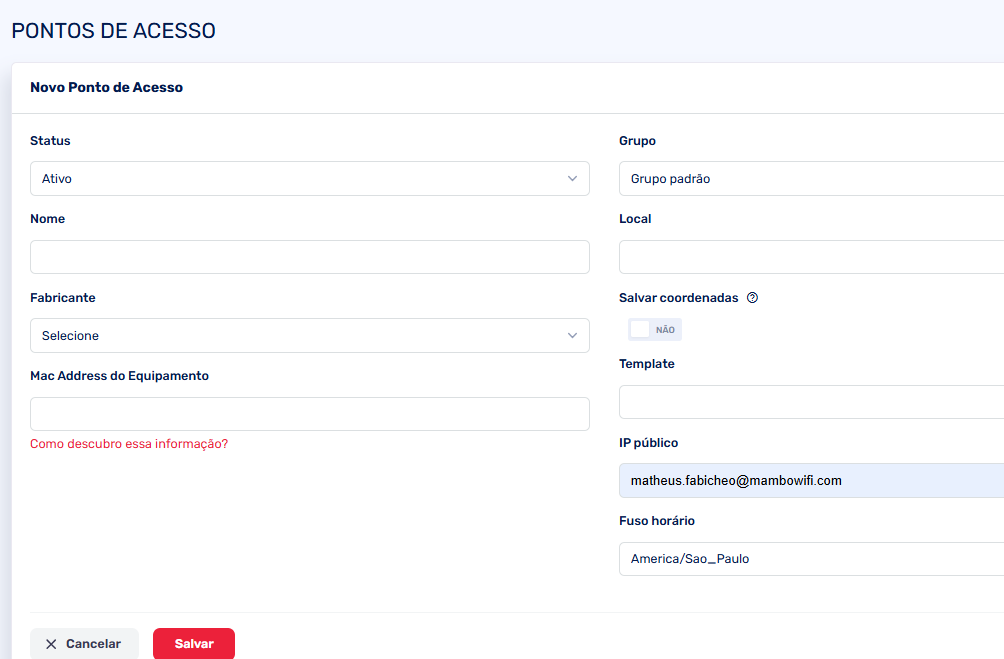
Task: Click the X icon on the Cancelar button
Action: [52, 644]
